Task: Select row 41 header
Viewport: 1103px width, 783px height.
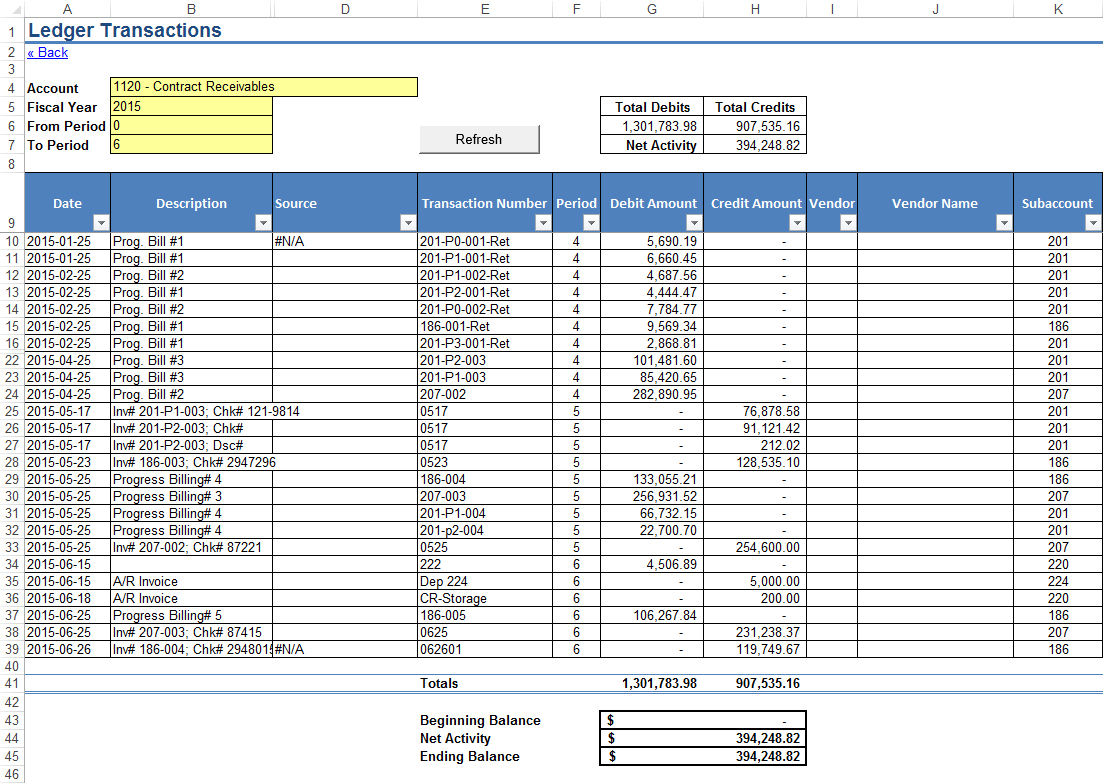Action: [x=12, y=683]
